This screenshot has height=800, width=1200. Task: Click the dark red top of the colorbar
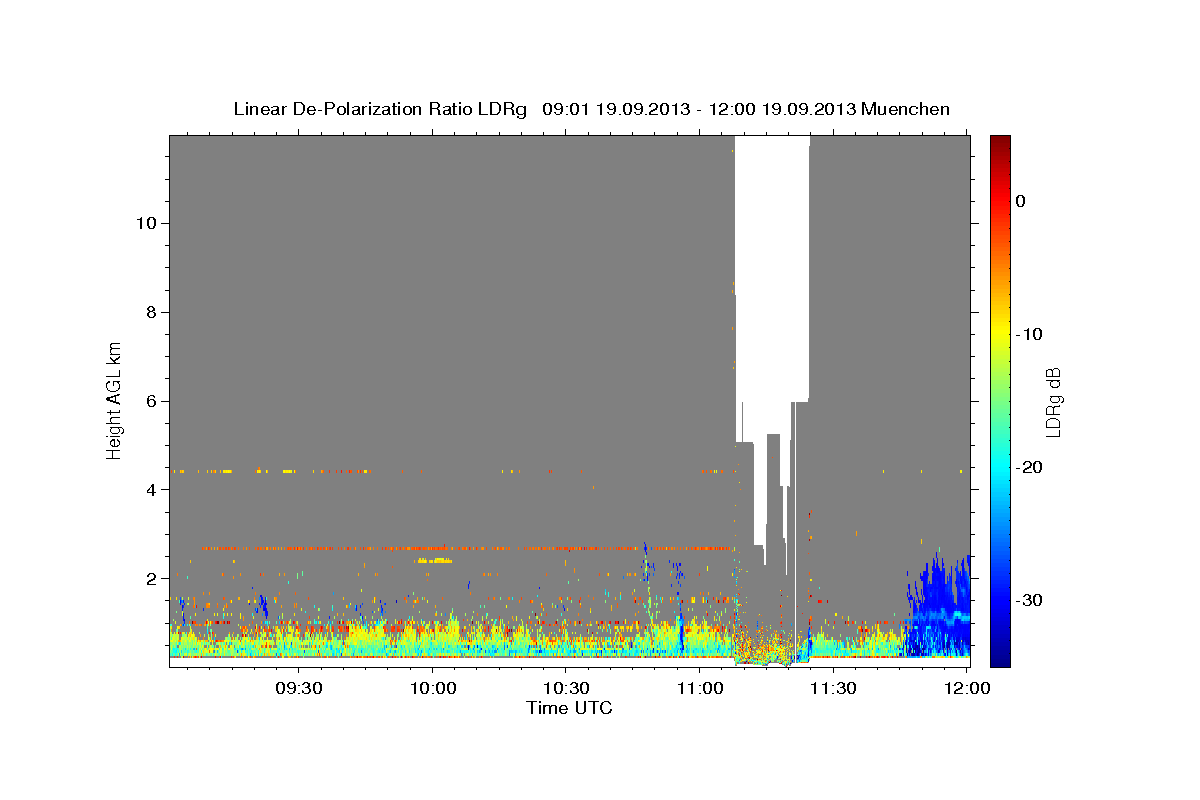[x=1000, y=142]
